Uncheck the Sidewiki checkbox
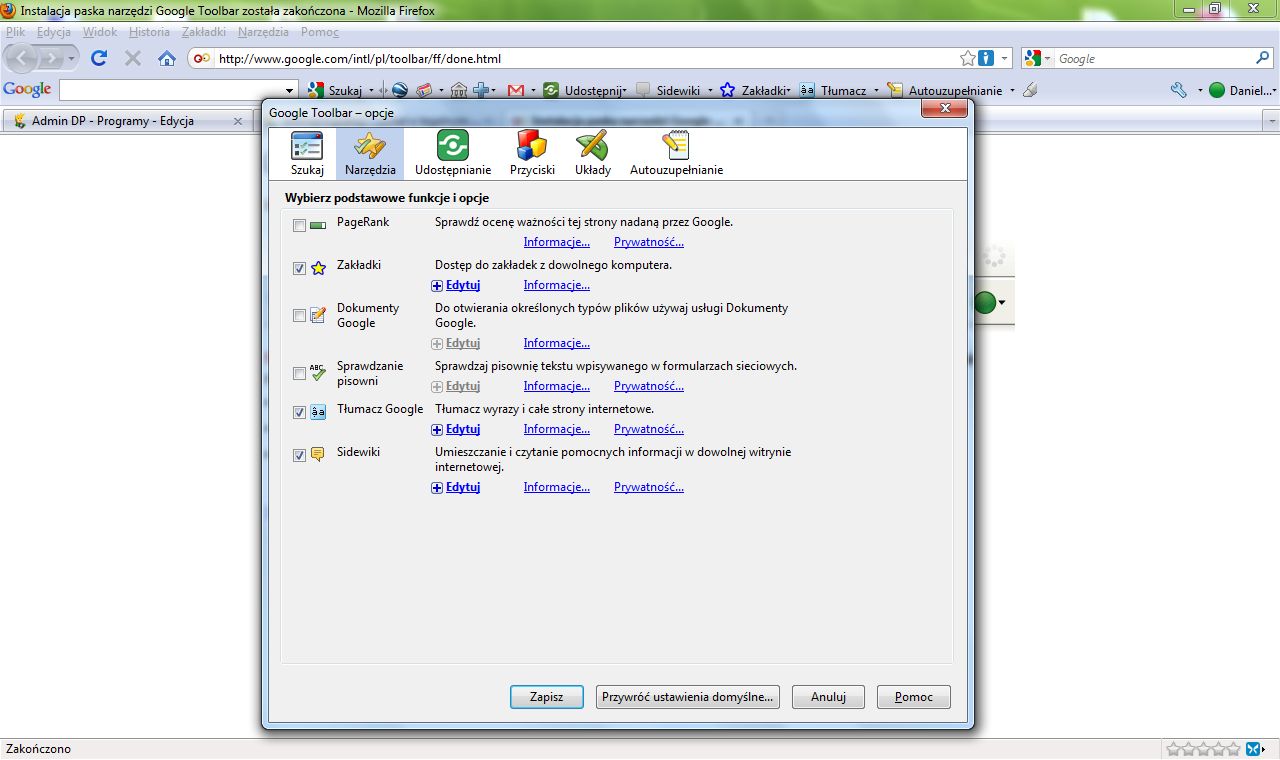Viewport: 1280px width, 760px height. tap(299, 456)
